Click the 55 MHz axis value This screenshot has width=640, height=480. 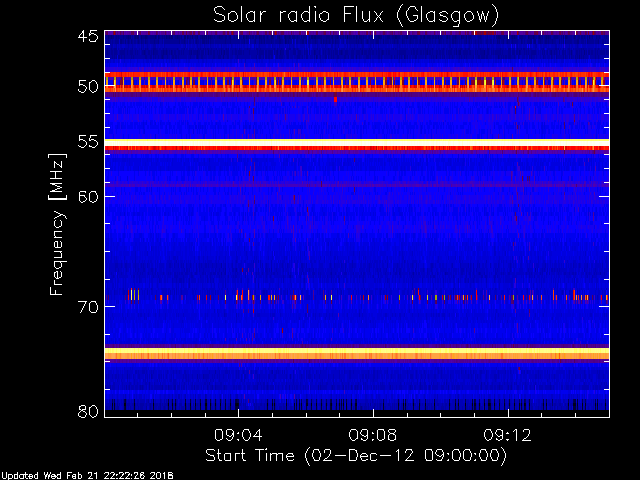coord(88,142)
